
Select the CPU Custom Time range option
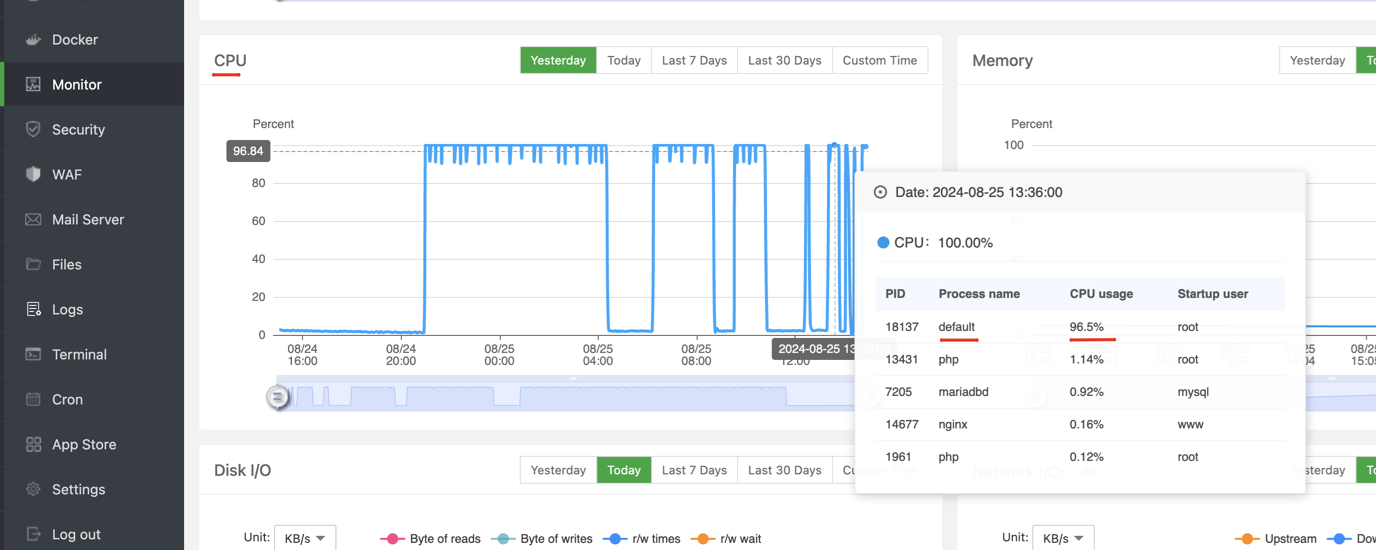pos(880,60)
